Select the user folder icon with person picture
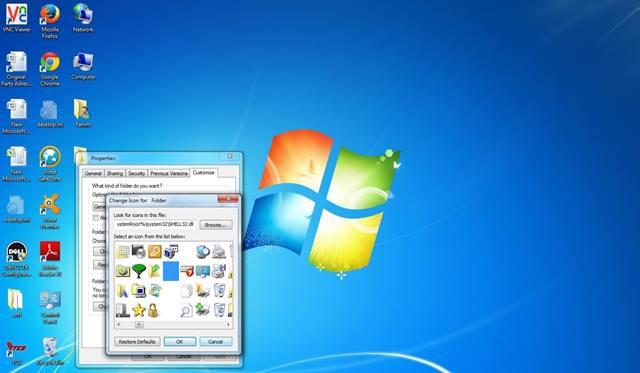The width and height of the screenshot is (640, 373). click(x=82, y=113)
